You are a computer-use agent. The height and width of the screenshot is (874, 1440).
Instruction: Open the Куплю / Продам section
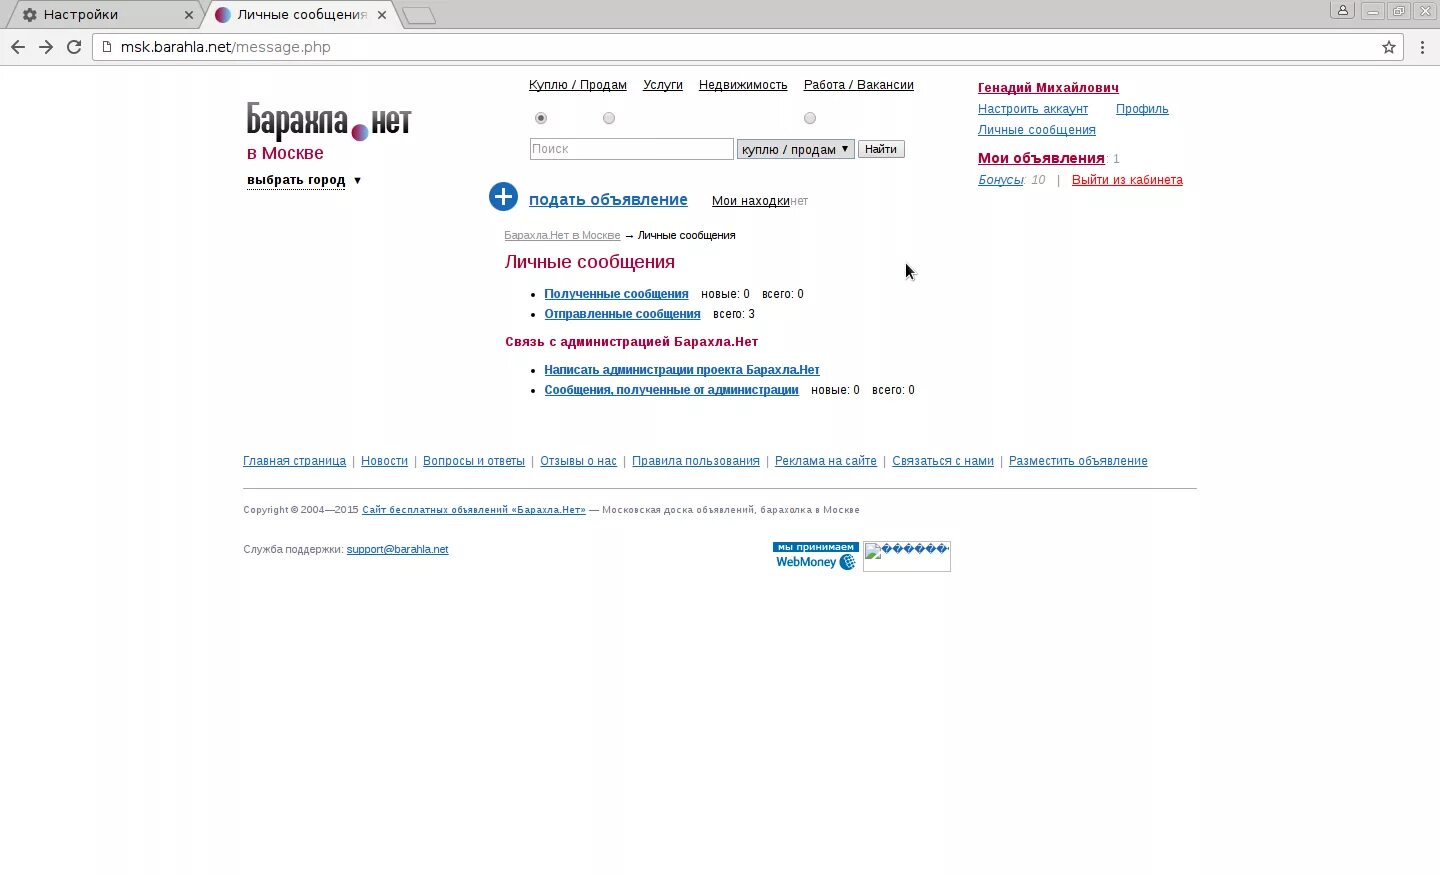(578, 85)
